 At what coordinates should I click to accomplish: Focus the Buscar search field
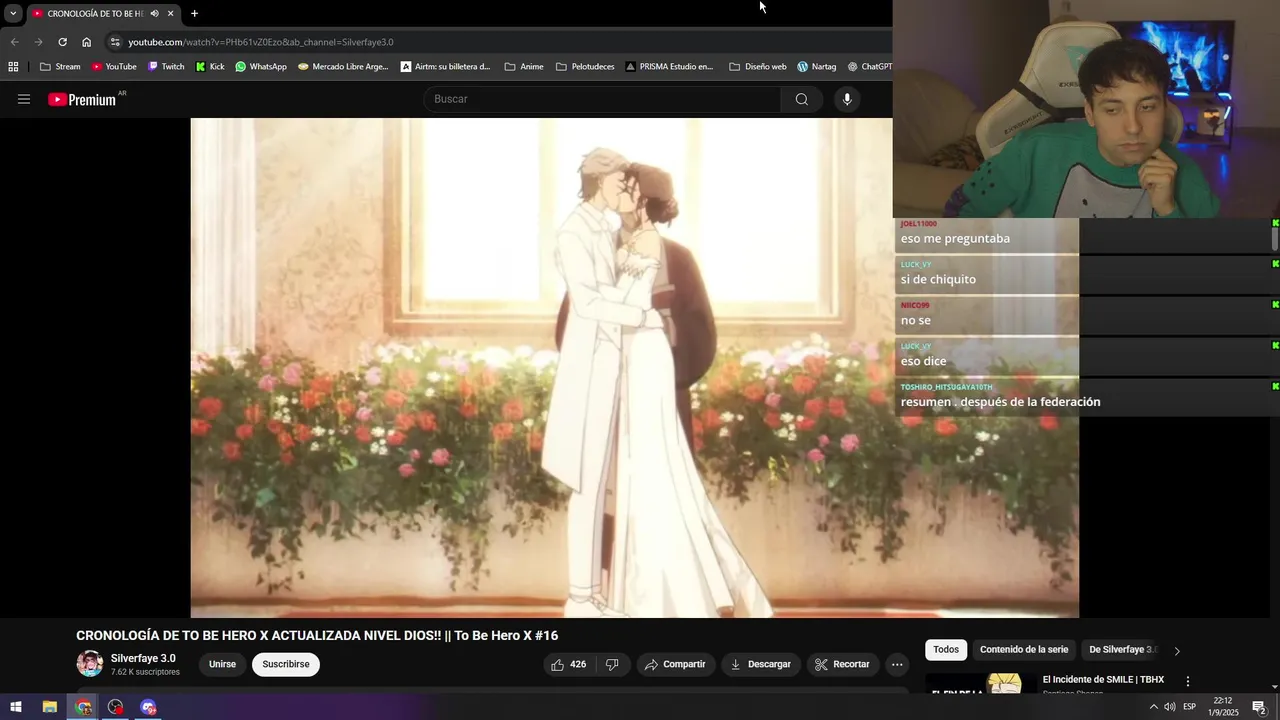602,99
